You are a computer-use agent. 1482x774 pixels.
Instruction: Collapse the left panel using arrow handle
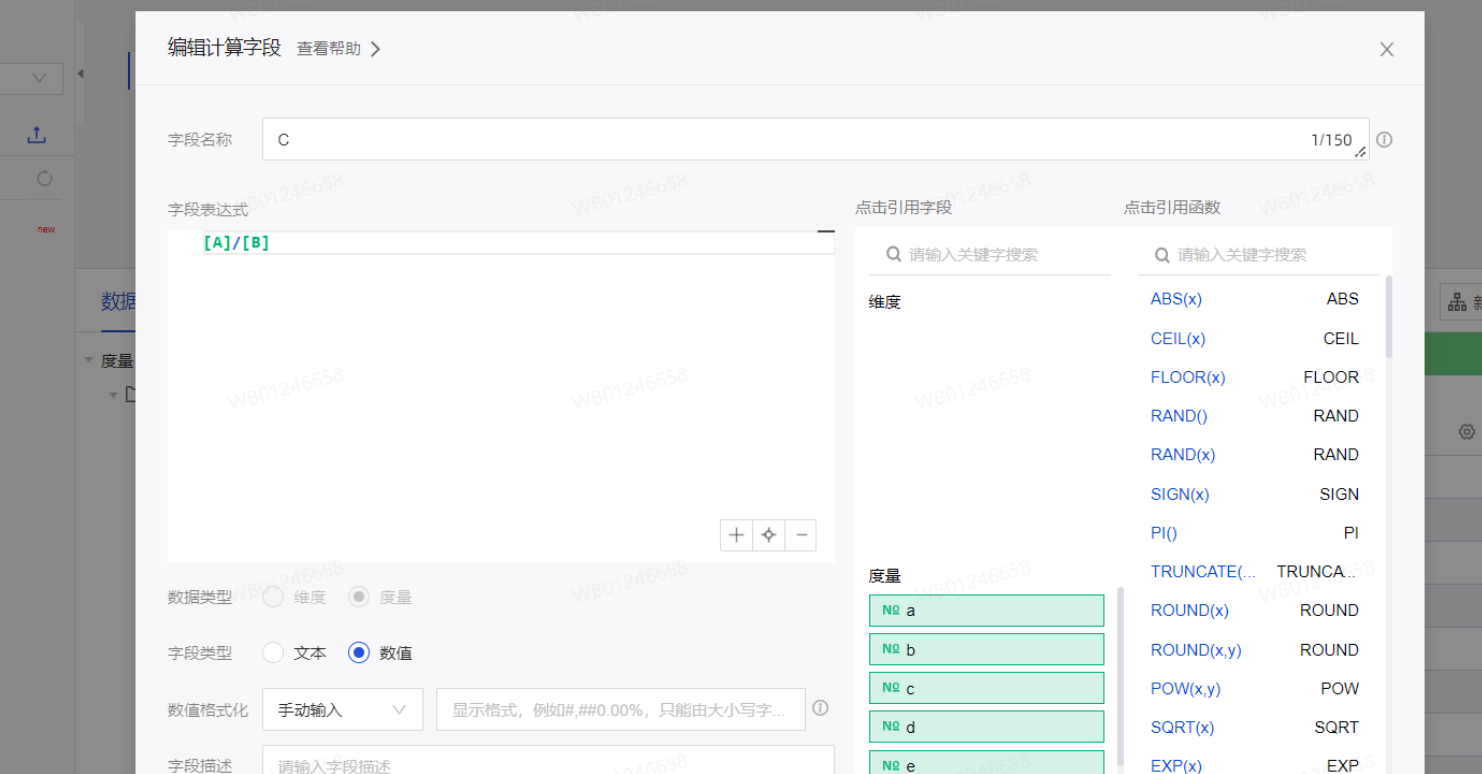pyautogui.click(x=80, y=73)
